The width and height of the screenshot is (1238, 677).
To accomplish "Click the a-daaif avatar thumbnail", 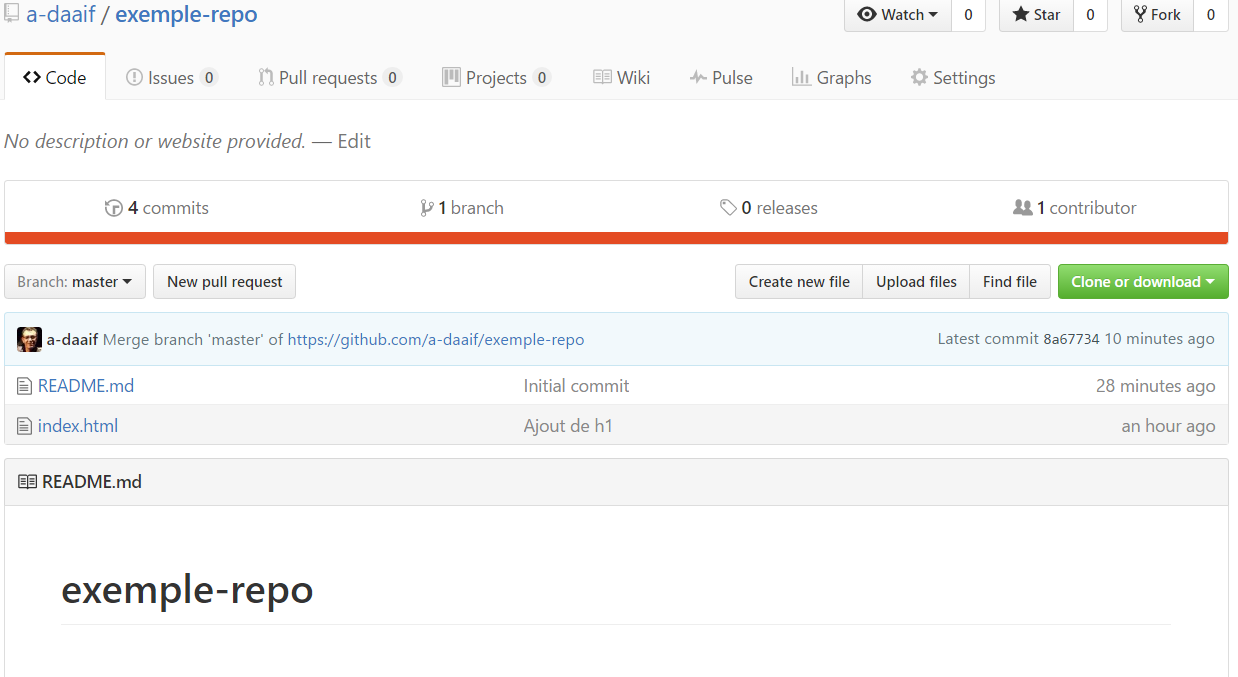I will pos(29,339).
